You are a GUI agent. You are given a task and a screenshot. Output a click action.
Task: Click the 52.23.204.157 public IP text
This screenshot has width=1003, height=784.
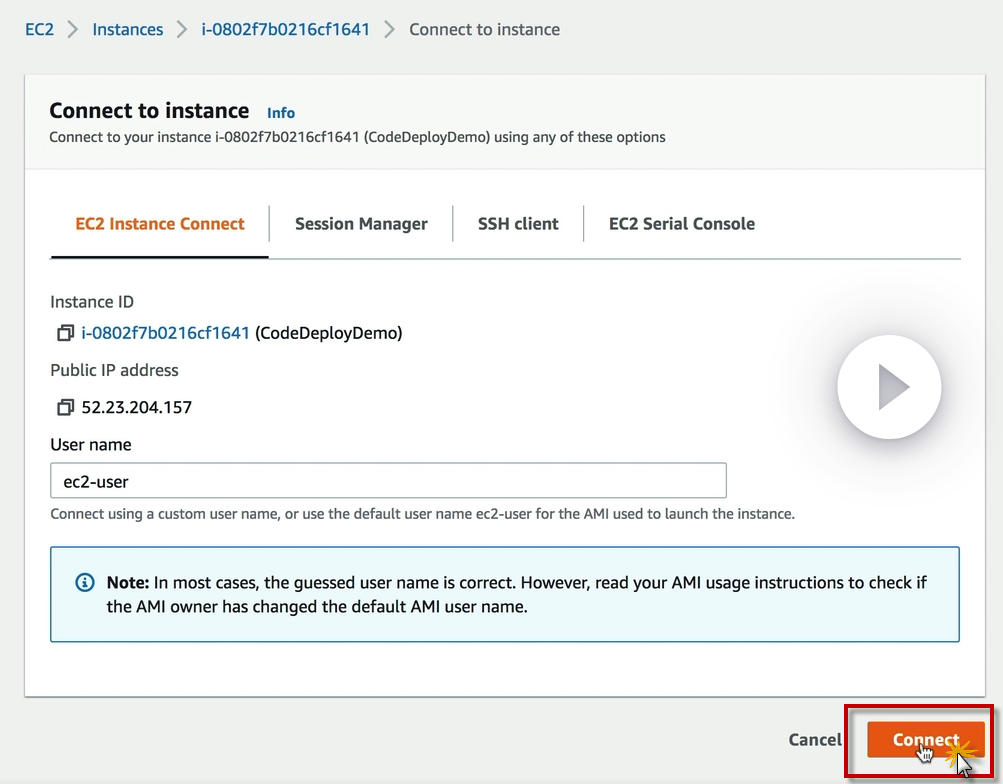[x=137, y=407]
